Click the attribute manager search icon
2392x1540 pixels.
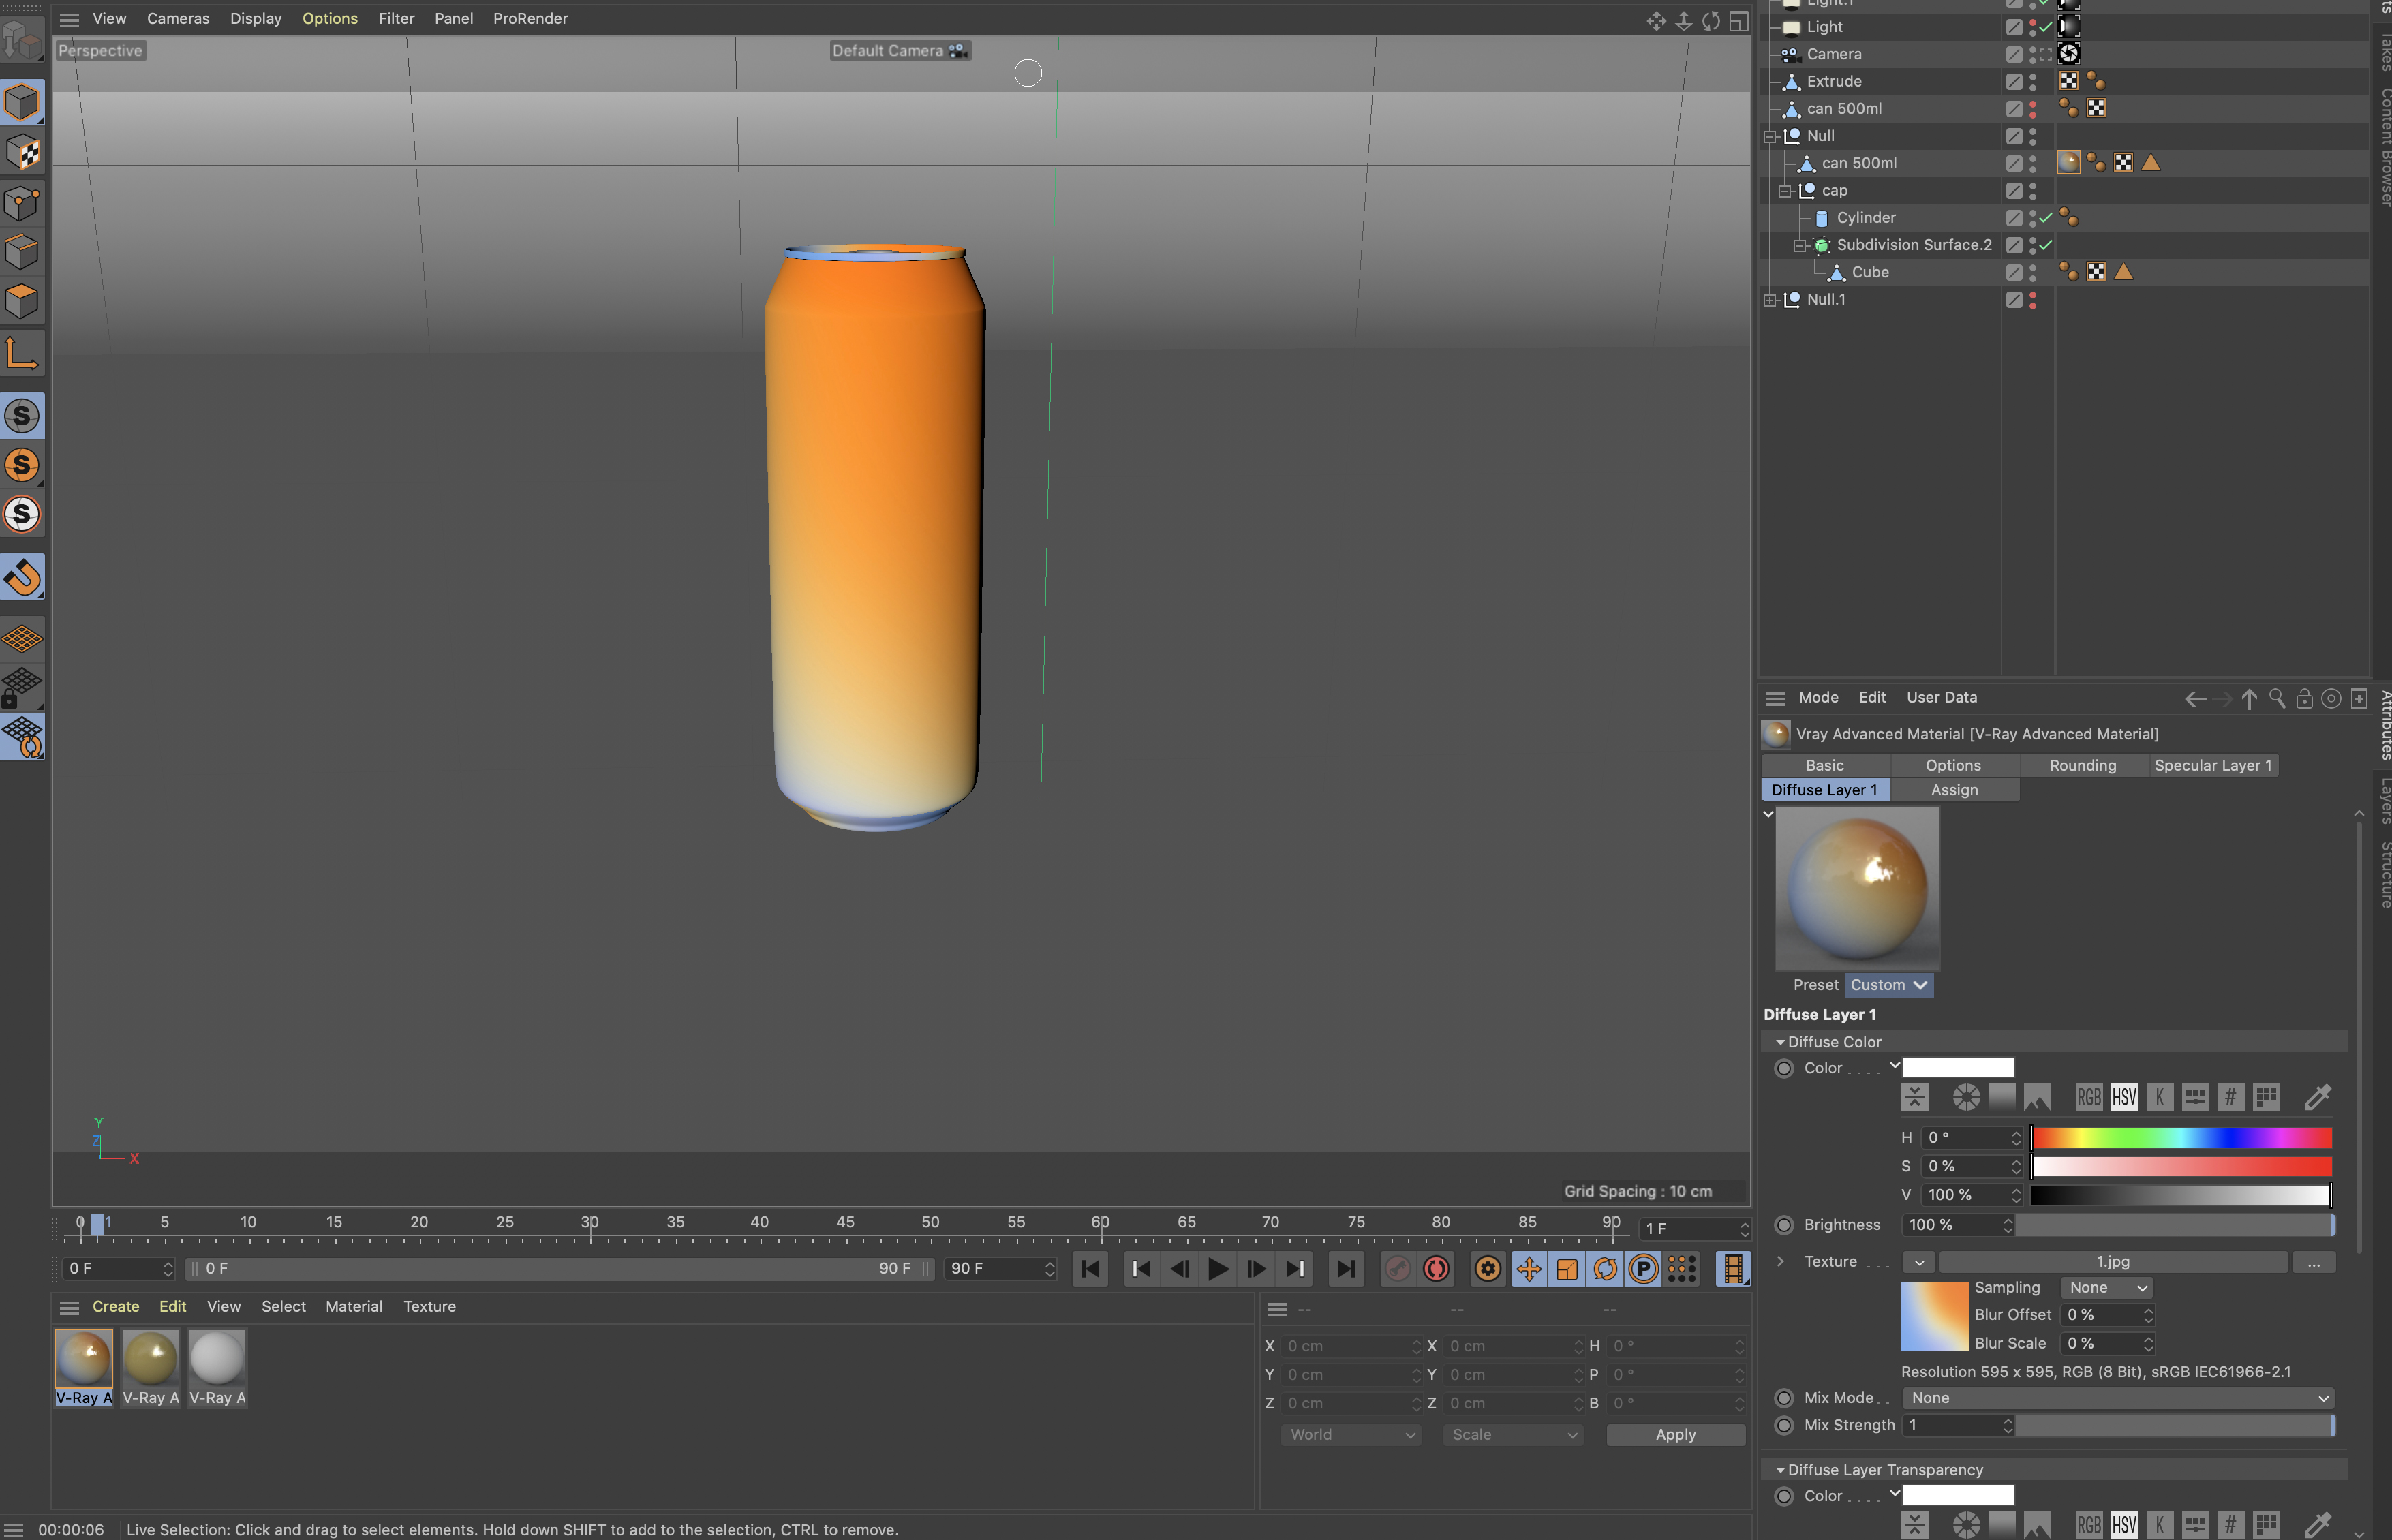point(2277,699)
